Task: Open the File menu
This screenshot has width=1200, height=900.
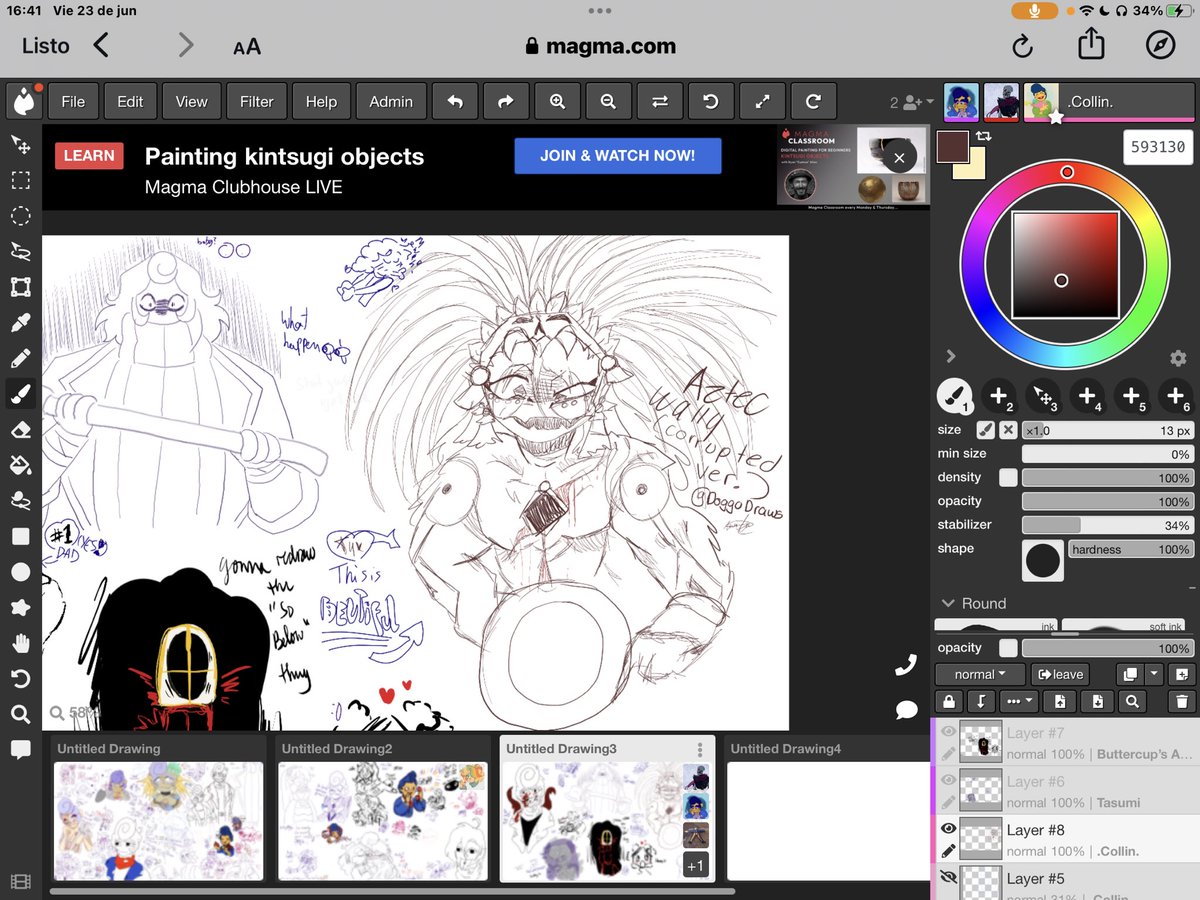Action: [x=73, y=101]
